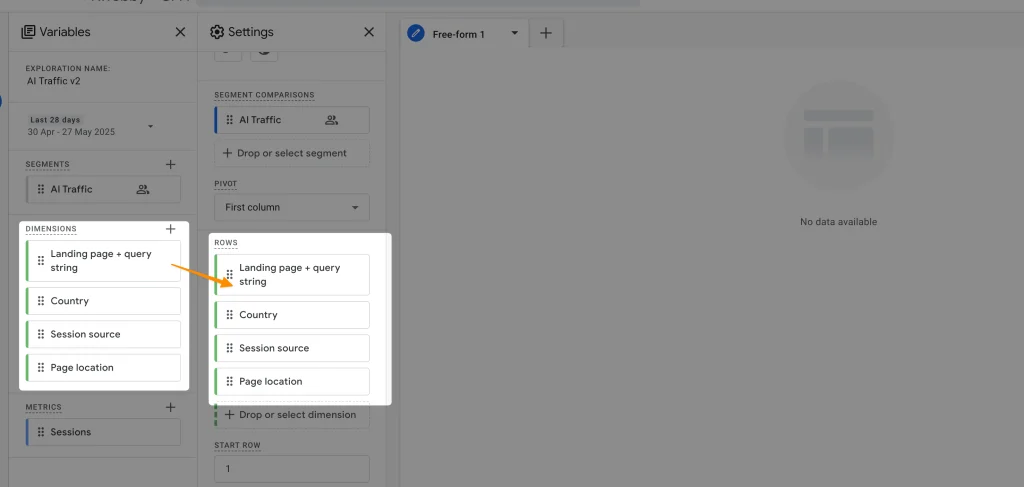Click Drop or select segment
Image resolution: width=1024 pixels, height=487 pixels.
point(292,153)
